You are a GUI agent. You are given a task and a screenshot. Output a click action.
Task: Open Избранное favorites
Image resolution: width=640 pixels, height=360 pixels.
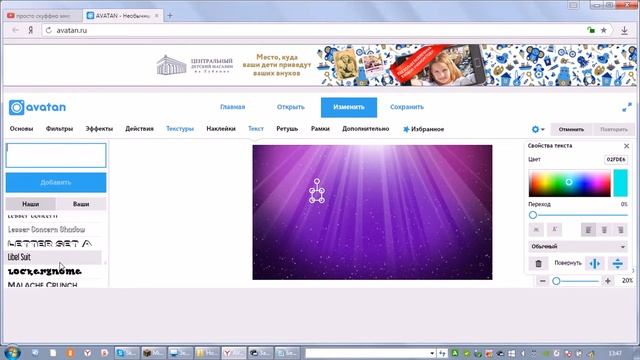coord(423,129)
